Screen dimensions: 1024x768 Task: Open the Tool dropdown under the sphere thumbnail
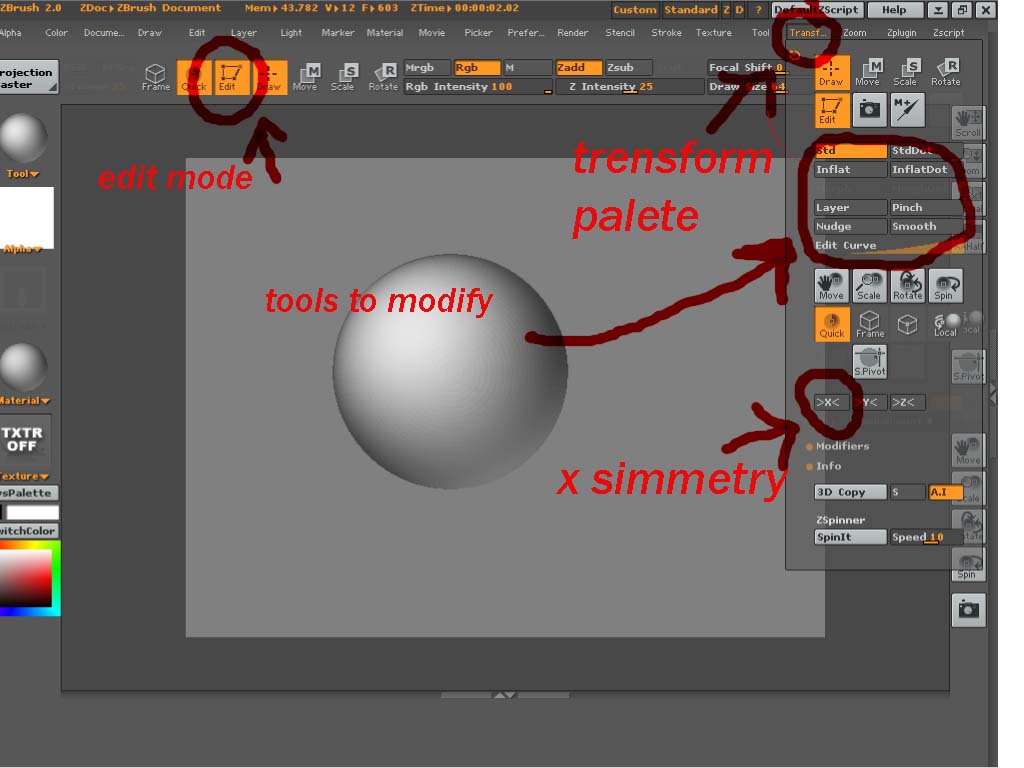click(x=22, y=174)
